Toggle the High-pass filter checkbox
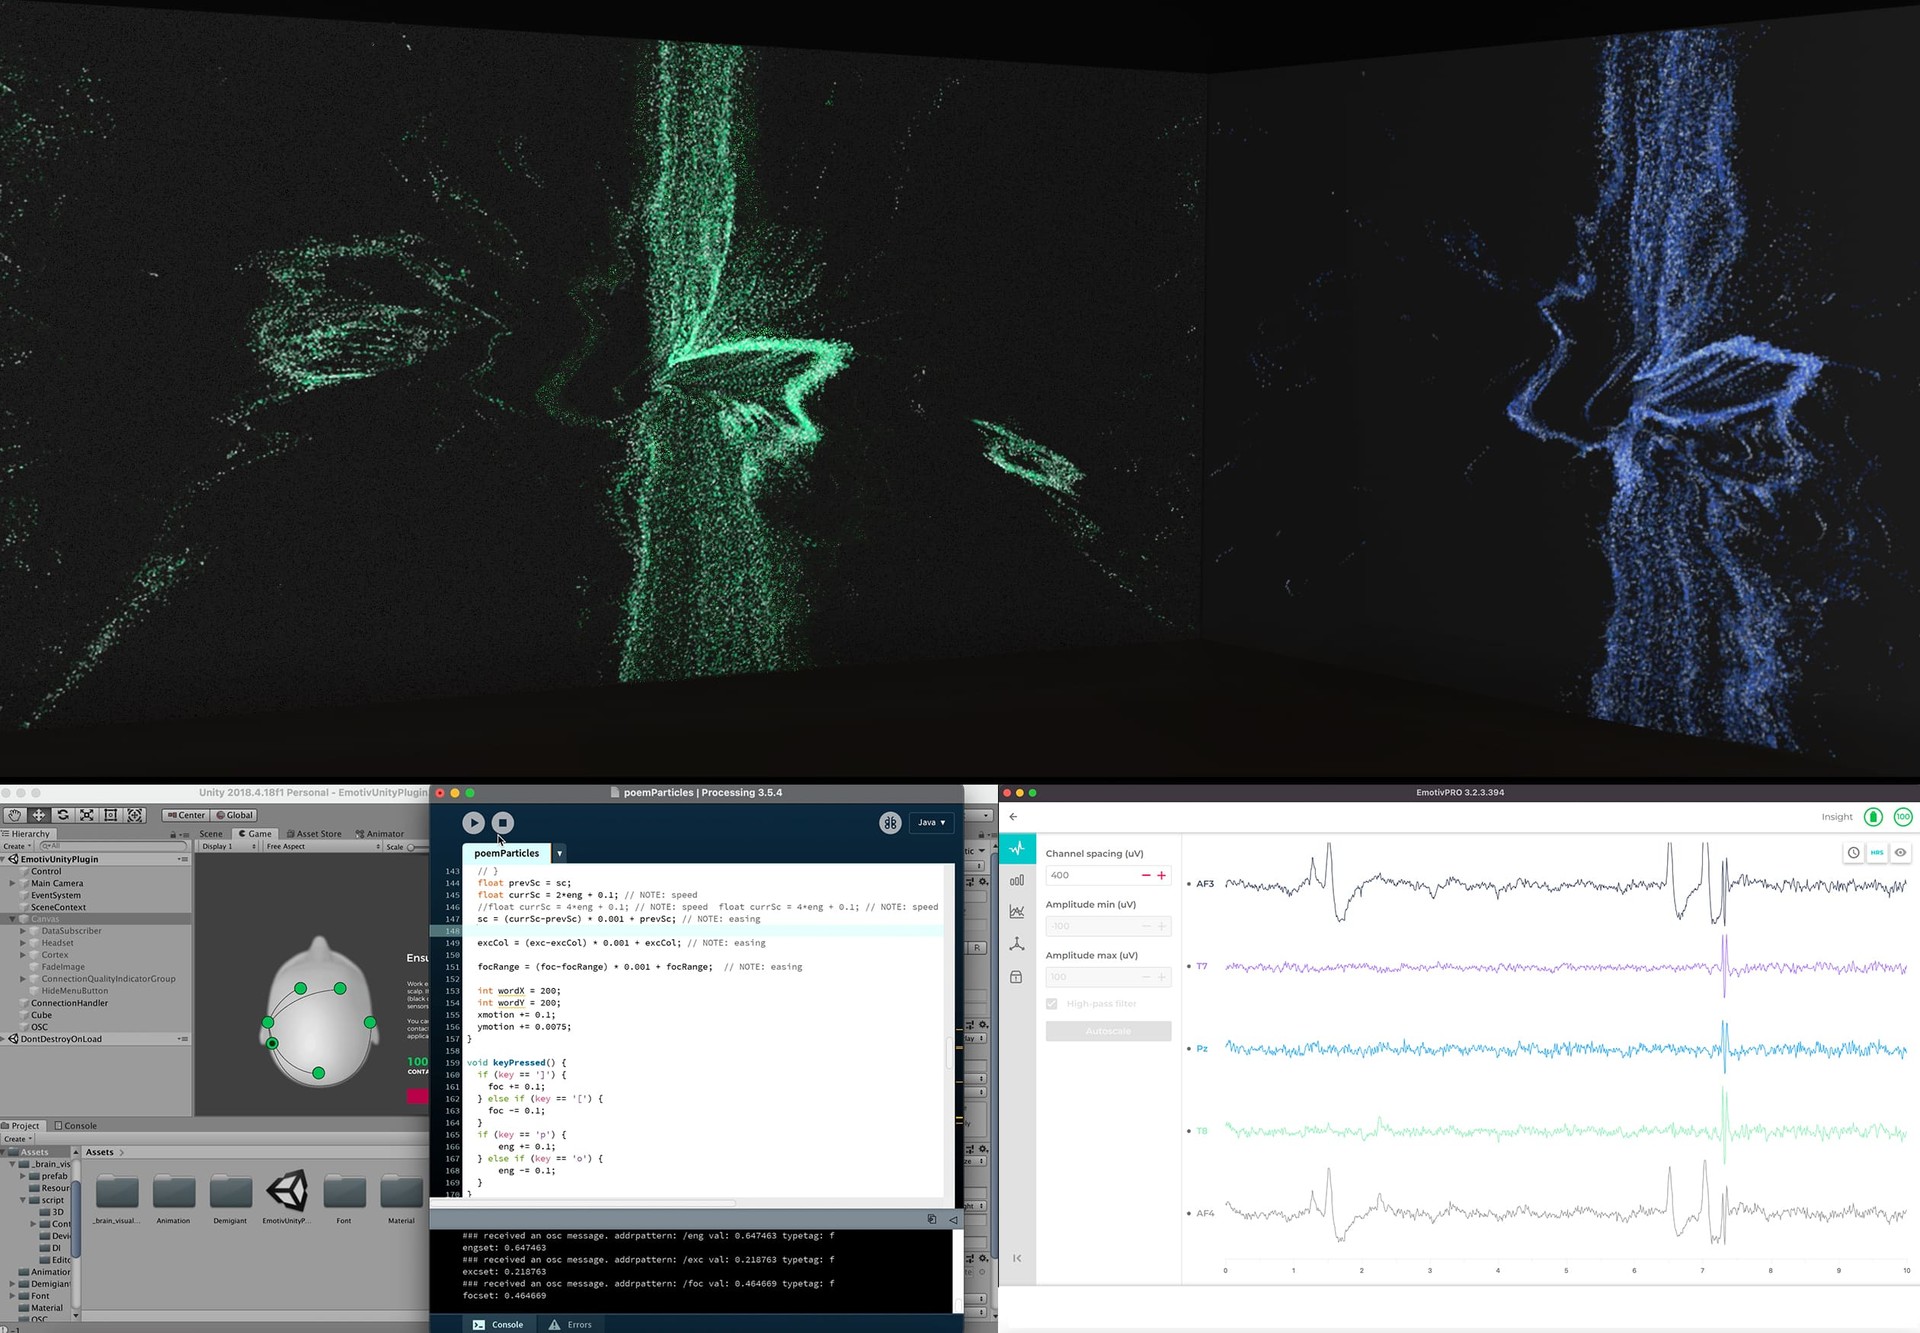This screenshot has height=1333, width=1920. pos(1052,1003)
